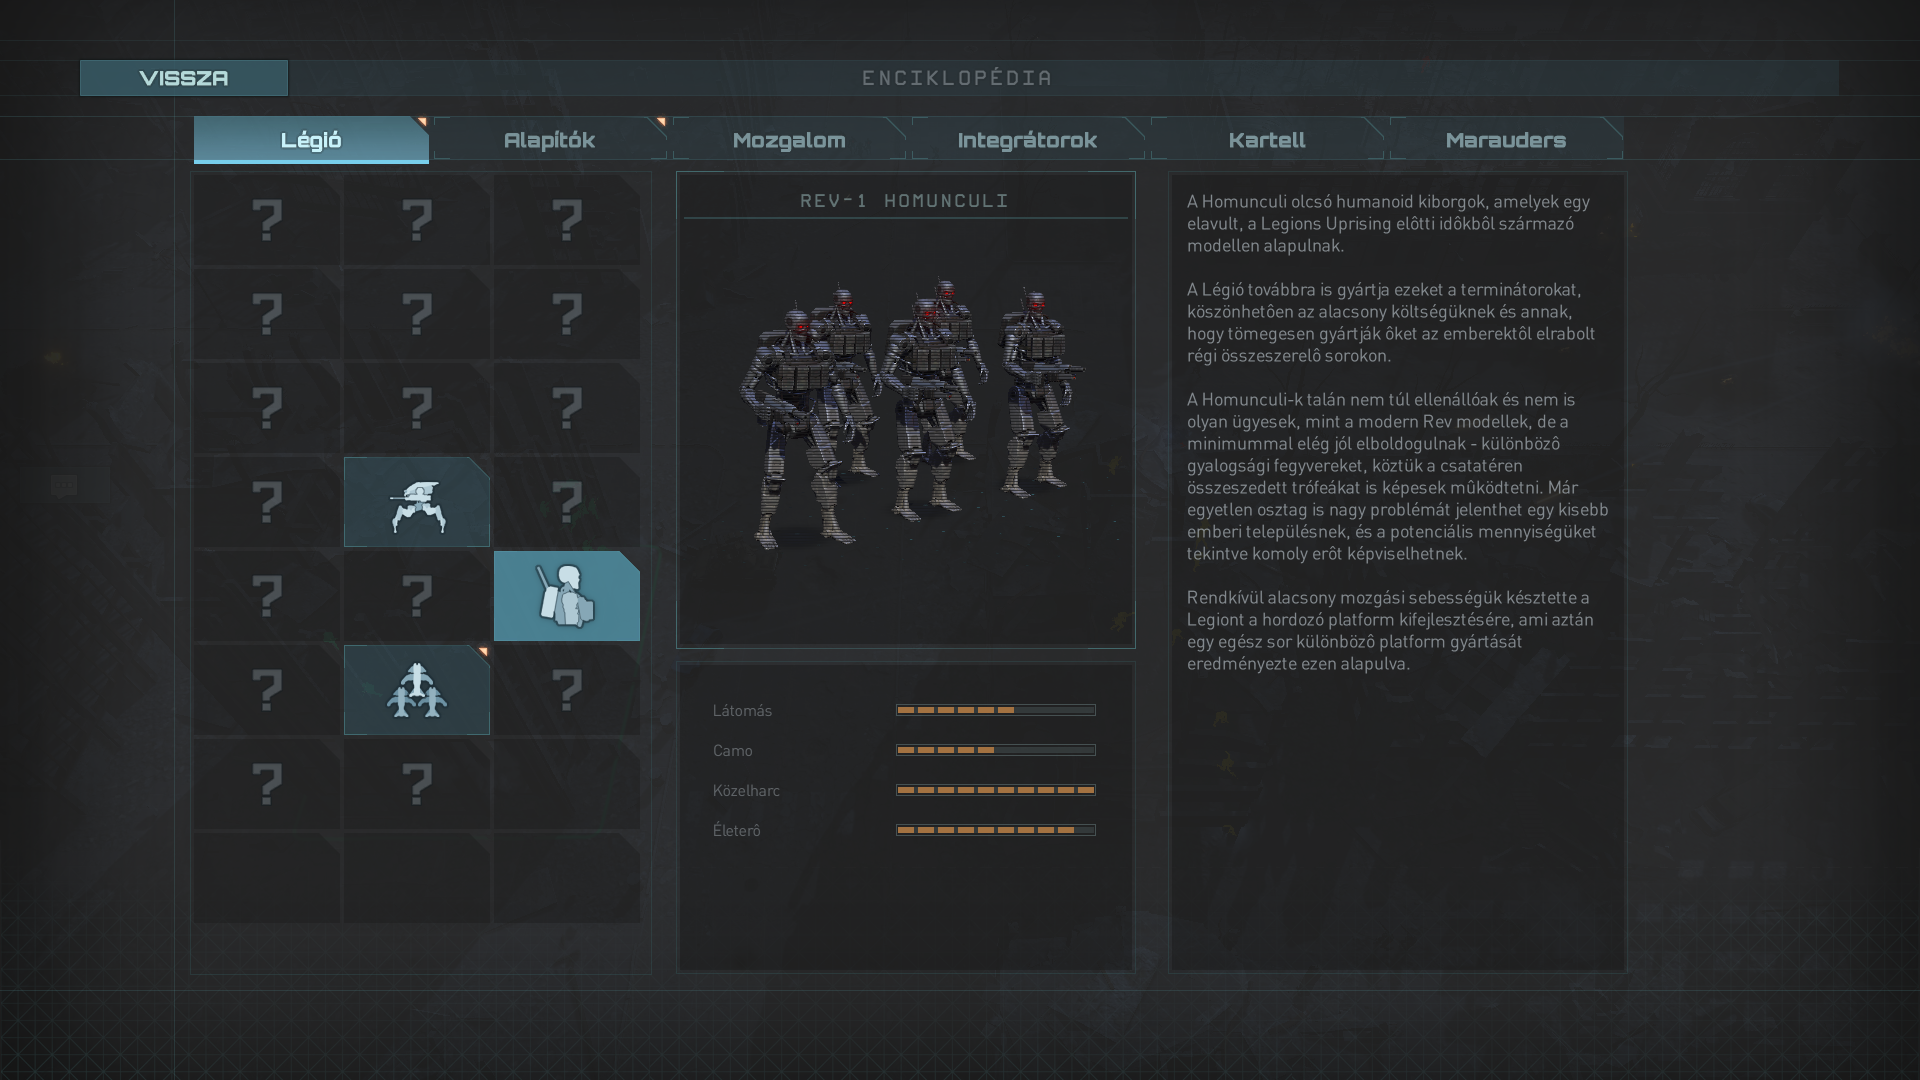Click the Közelharc stat bar

tap(995, 790)
